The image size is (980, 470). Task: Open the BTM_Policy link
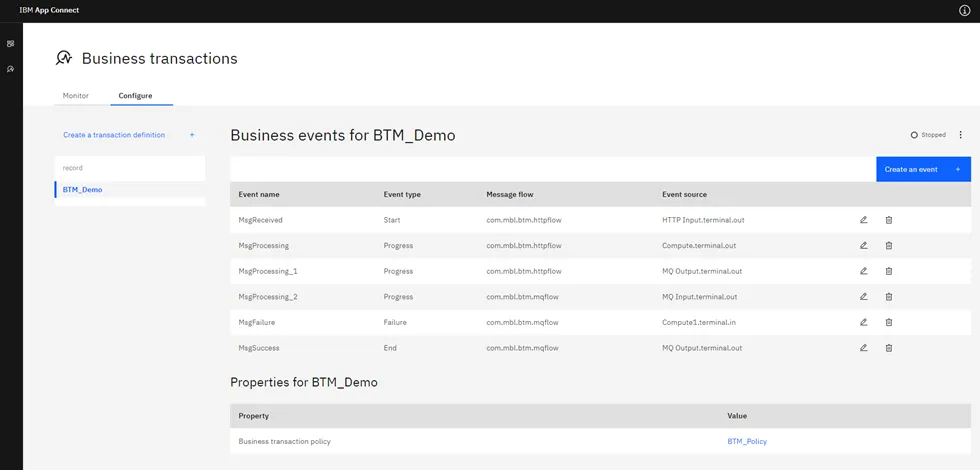(747, 441)
